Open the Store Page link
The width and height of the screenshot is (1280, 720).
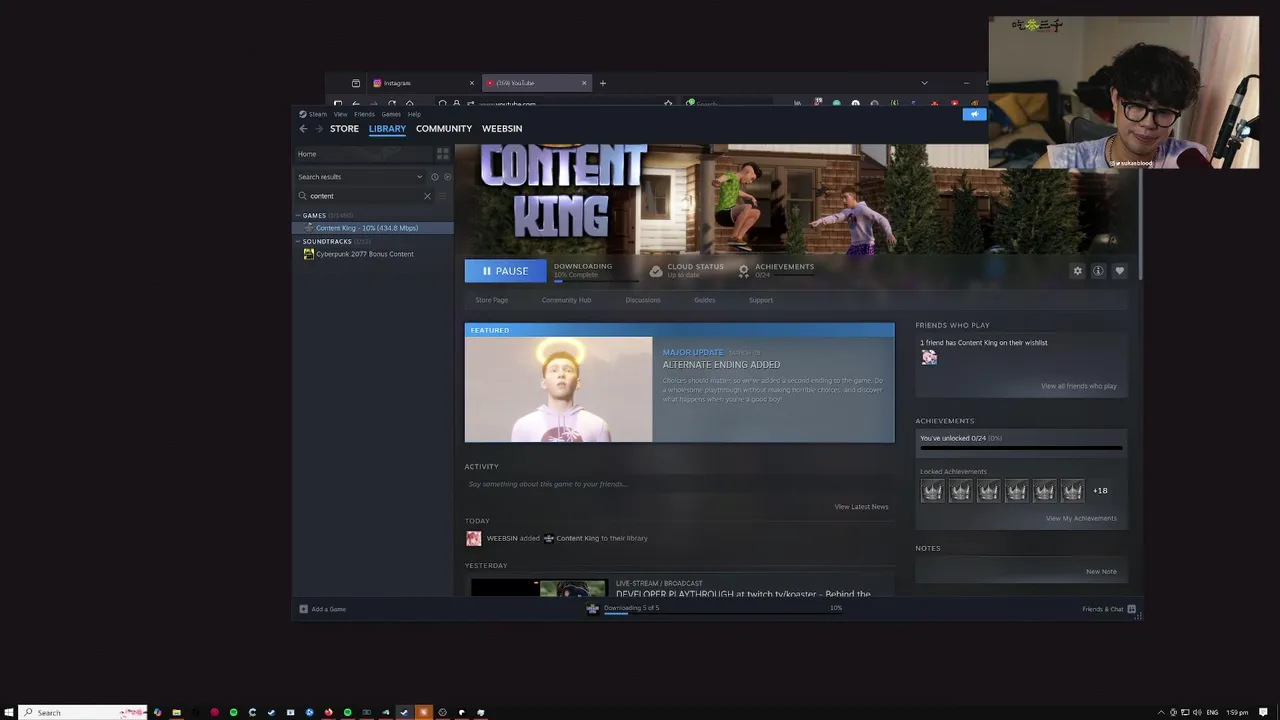point(492,300)
